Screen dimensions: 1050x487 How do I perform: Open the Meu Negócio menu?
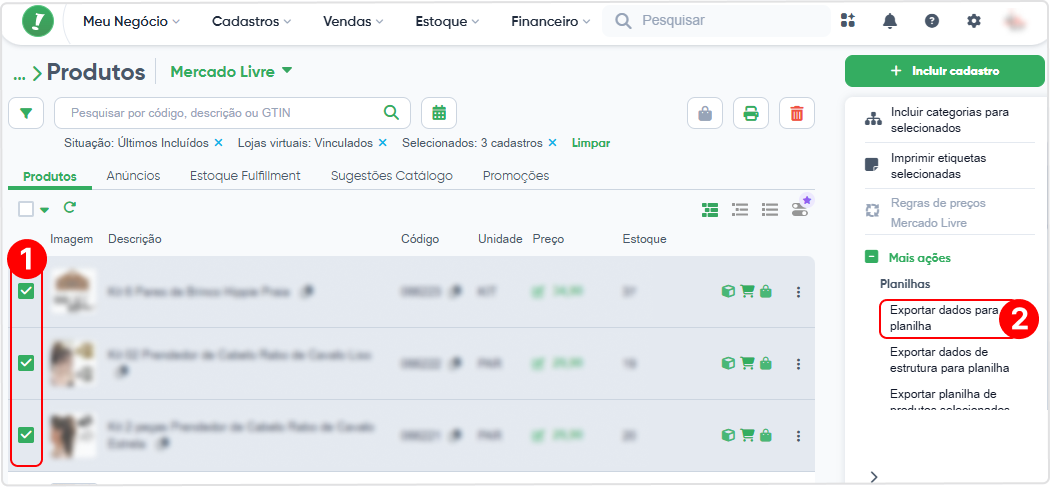[131, 21]
